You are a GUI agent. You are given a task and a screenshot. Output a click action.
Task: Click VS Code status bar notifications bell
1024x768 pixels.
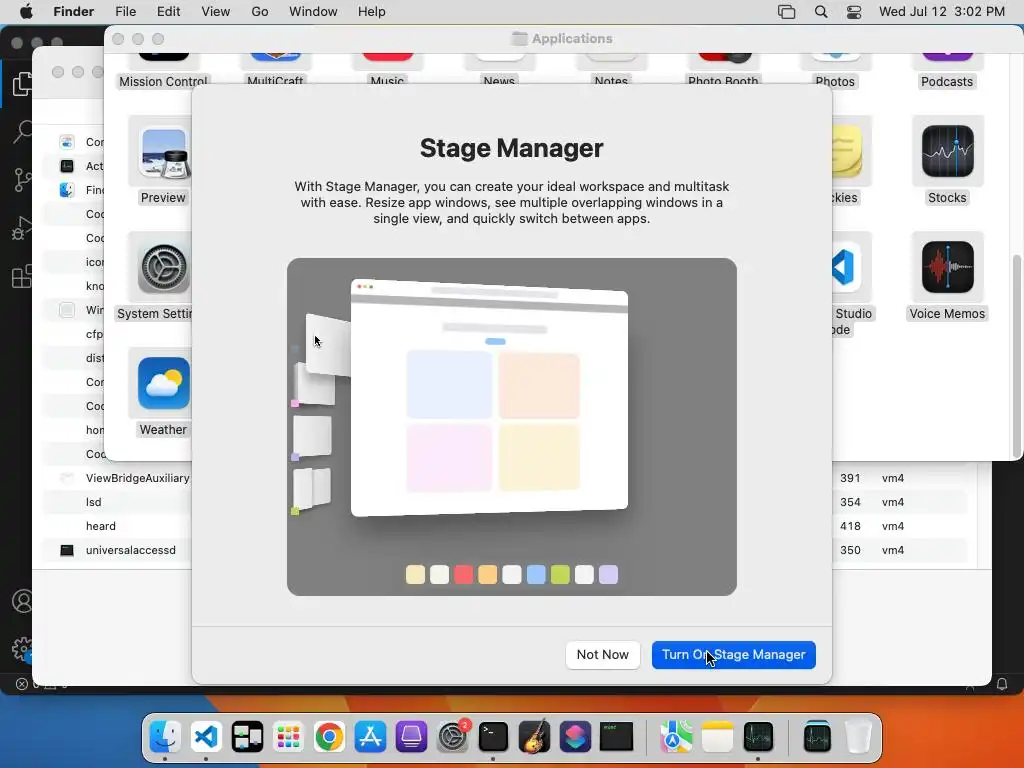(1002, 684)
